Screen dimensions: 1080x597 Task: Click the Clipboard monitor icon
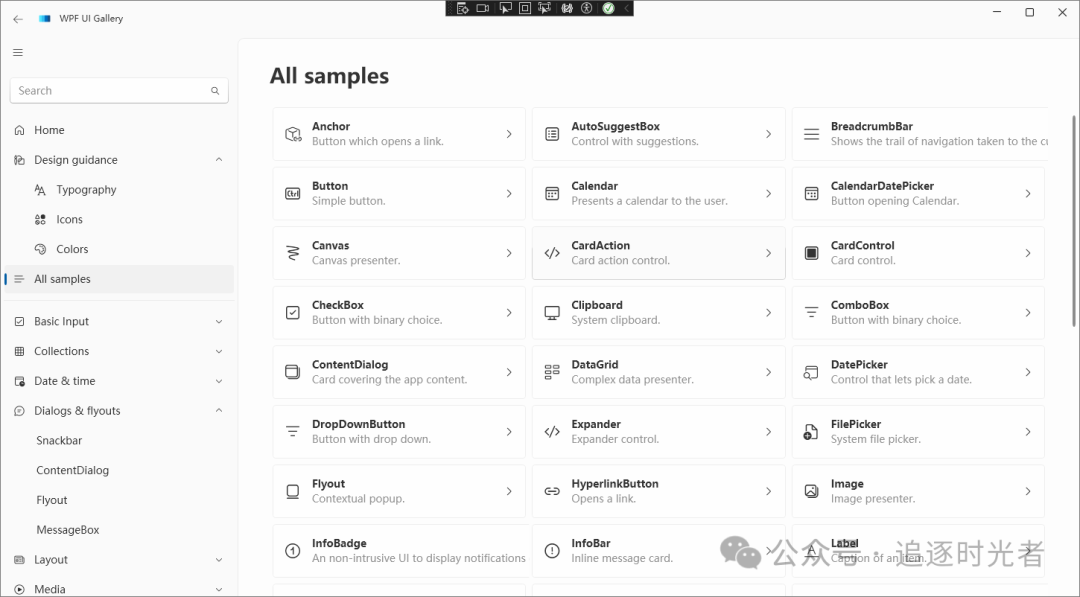tap(552, 313)
